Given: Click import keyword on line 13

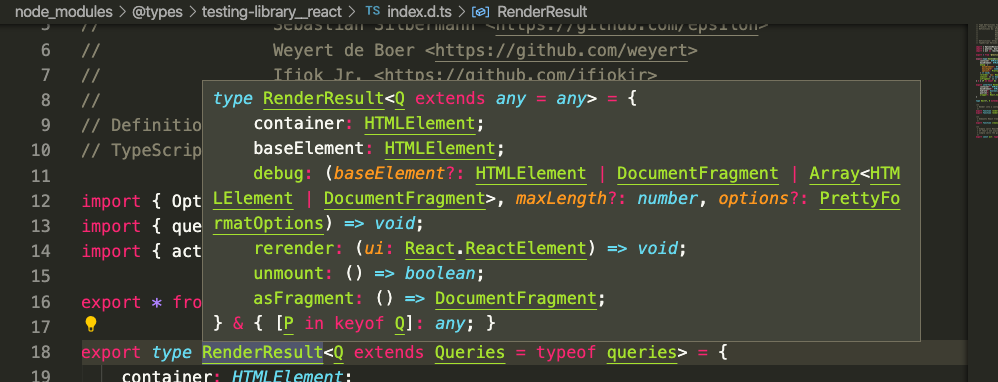Looking at the screenshot, I should pos(111,226).
